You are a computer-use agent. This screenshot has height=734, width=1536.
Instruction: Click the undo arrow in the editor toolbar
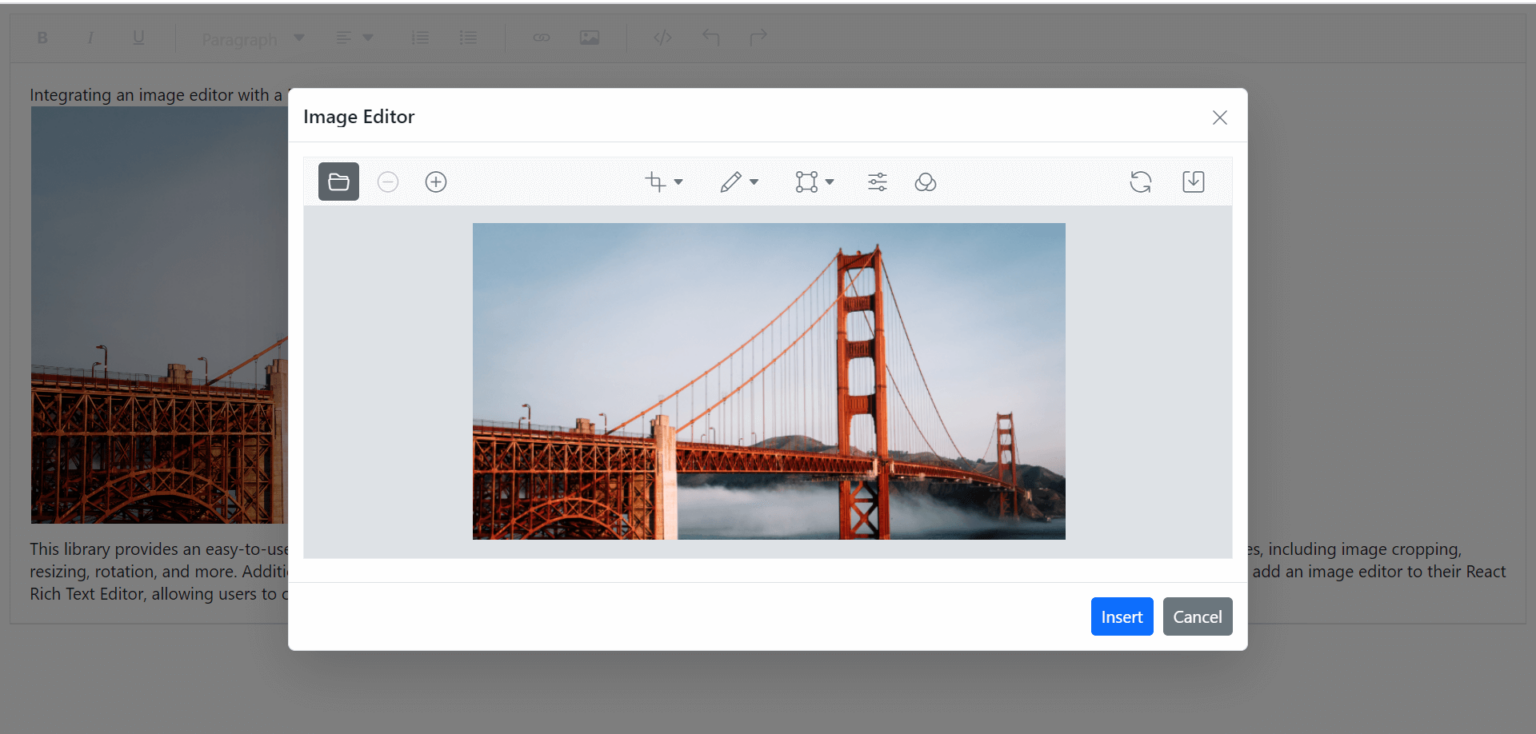[710, 37]
